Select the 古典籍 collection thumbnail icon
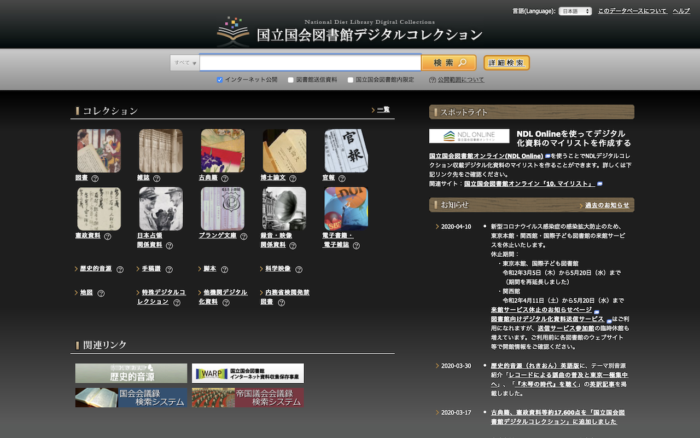700x438 pixels. click(222, 150)
